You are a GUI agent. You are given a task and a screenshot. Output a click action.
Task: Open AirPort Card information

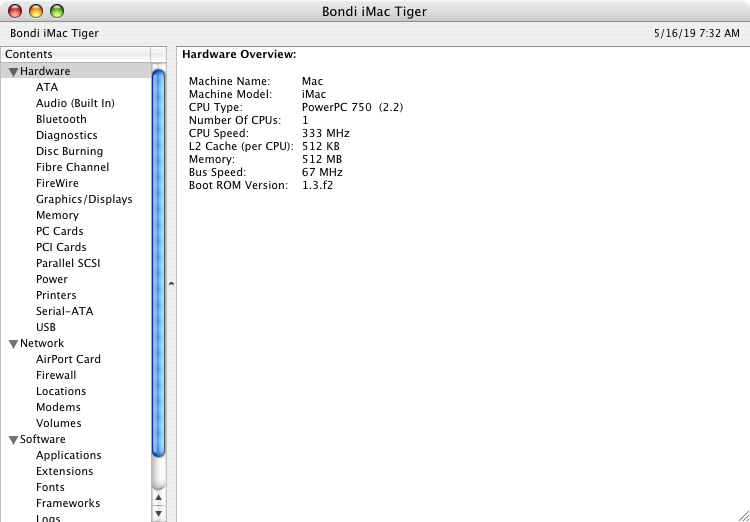tap(68, 359)
